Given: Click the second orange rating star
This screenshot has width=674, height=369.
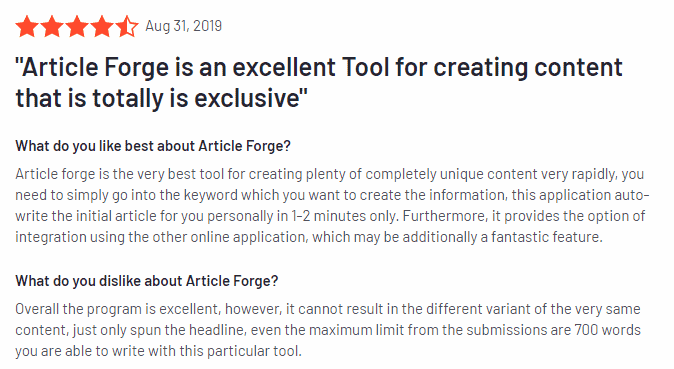Looking at the screenshot, I should pyautogui.click(x=52, y=26).
